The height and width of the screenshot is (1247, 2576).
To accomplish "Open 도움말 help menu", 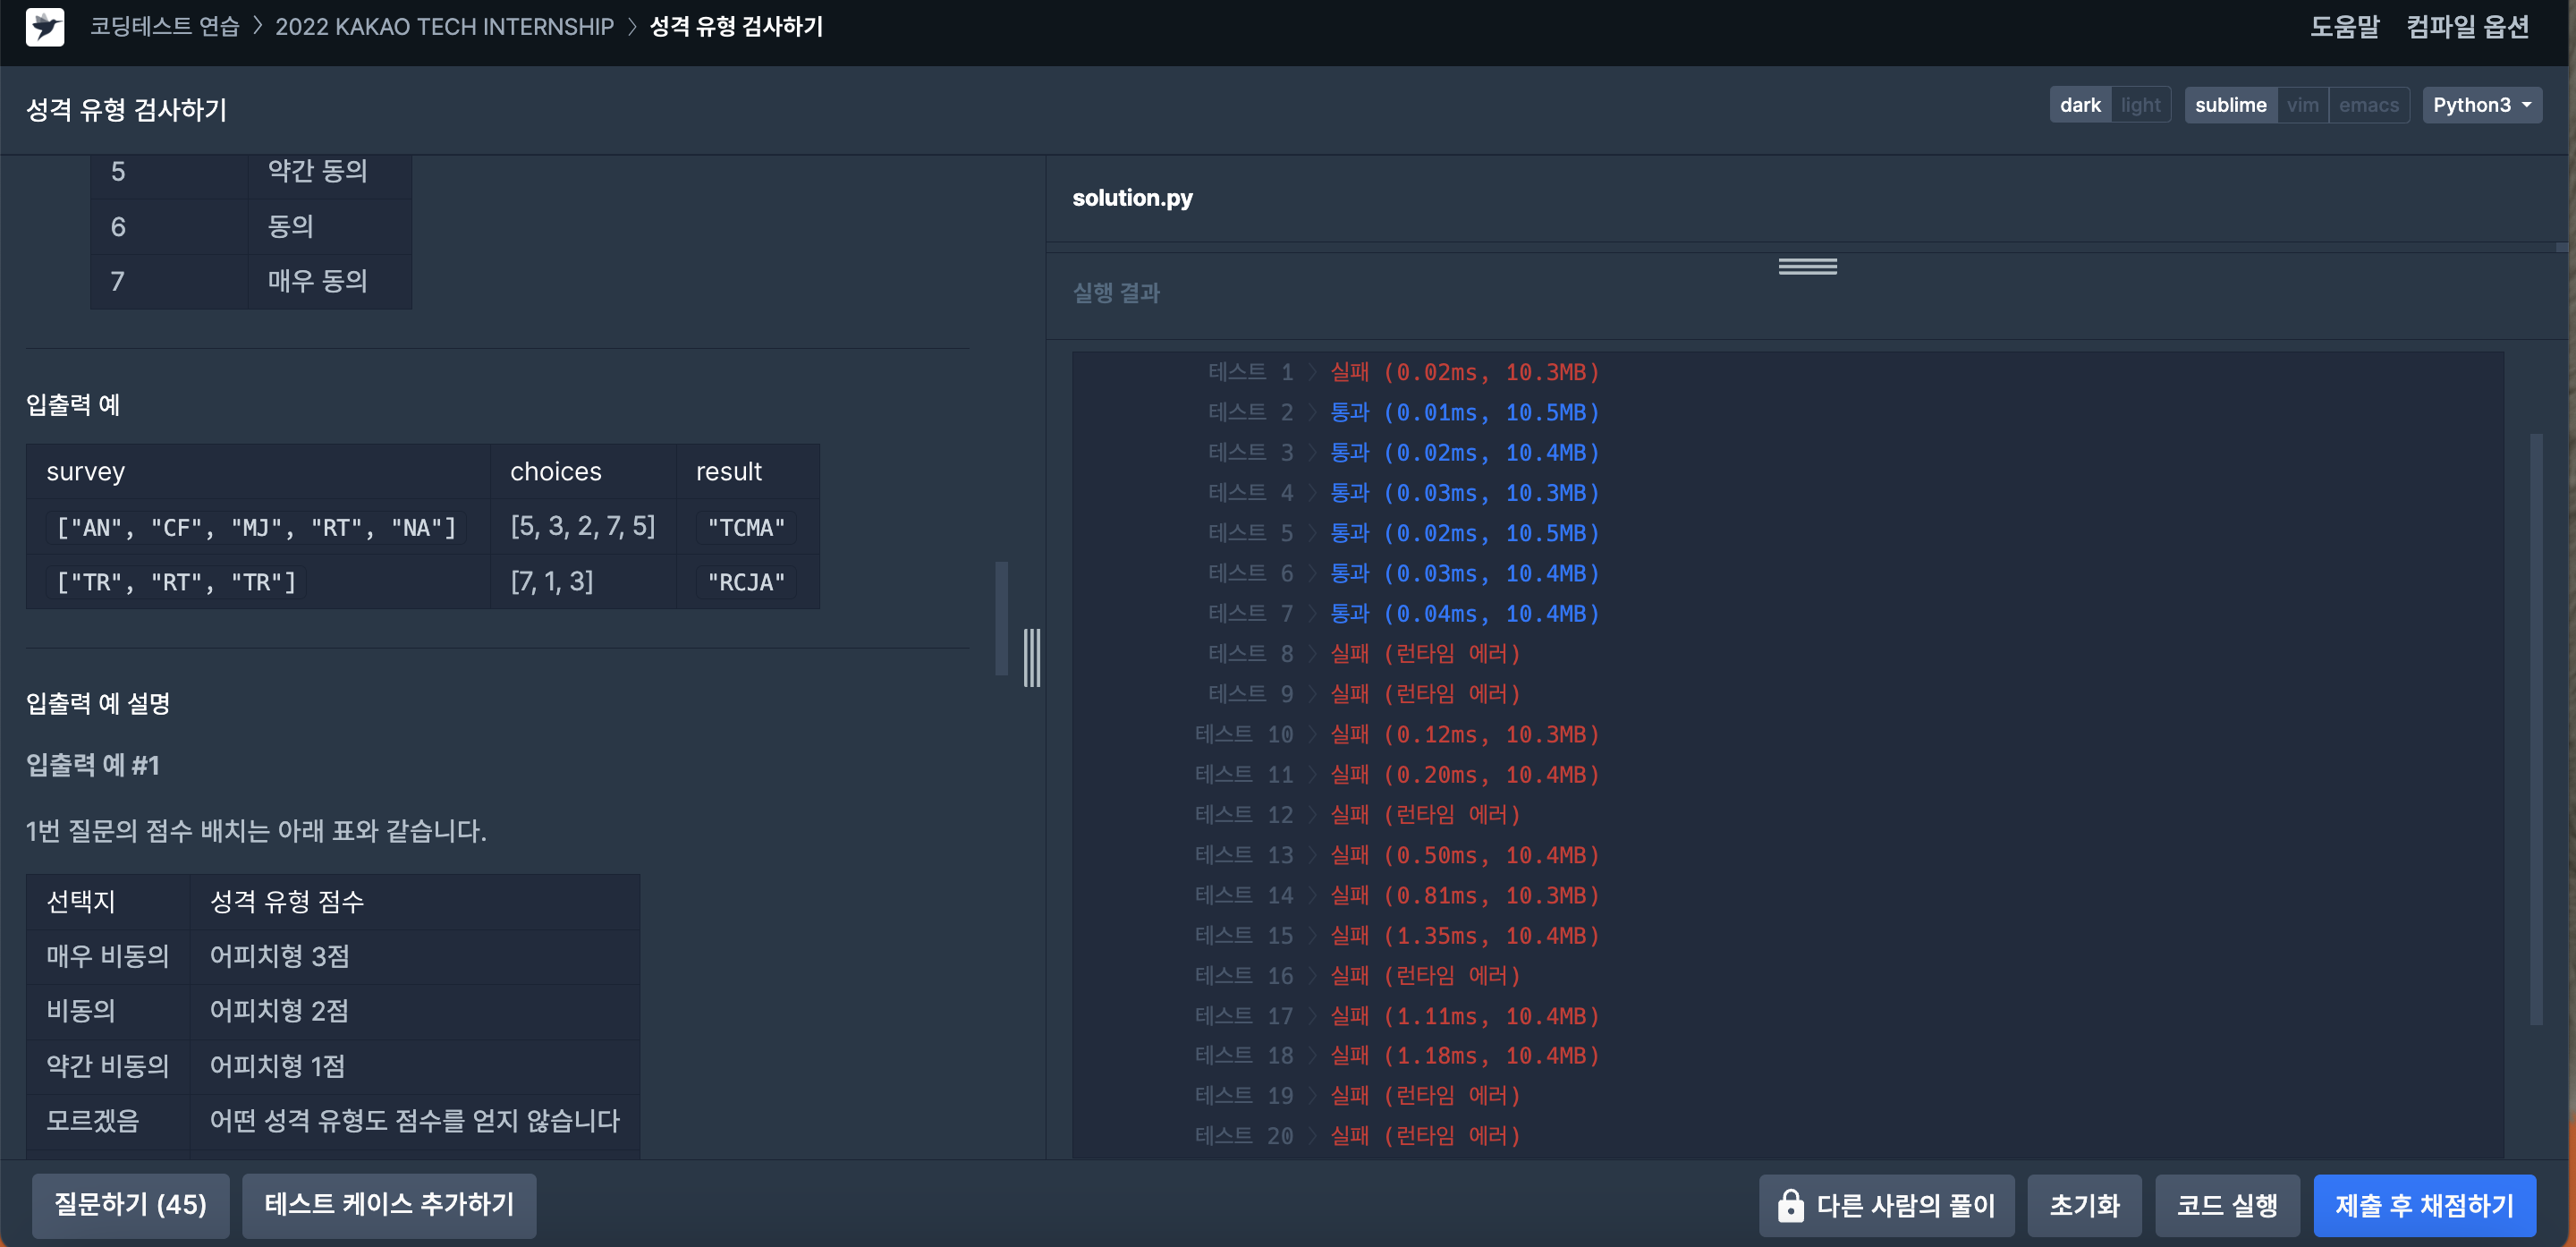I will tap(2344, 27).
